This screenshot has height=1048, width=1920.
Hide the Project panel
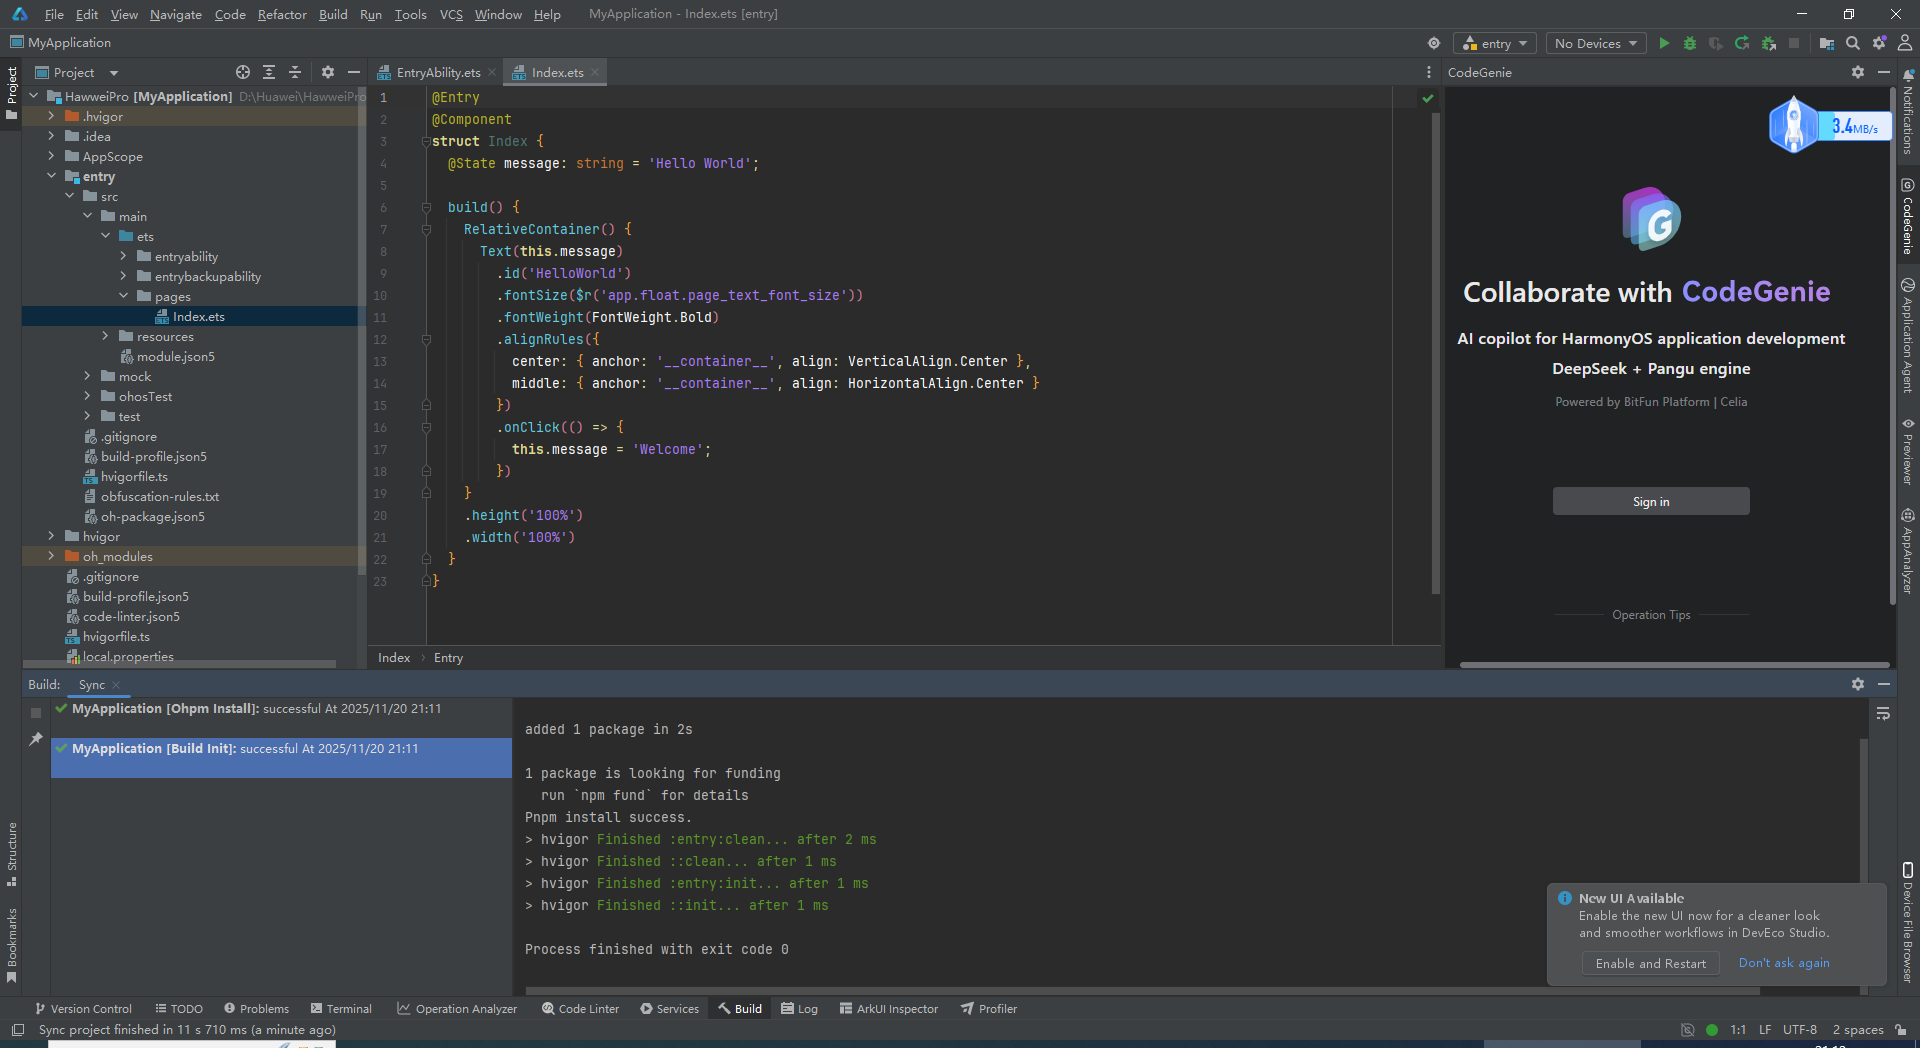click(354, 72)
